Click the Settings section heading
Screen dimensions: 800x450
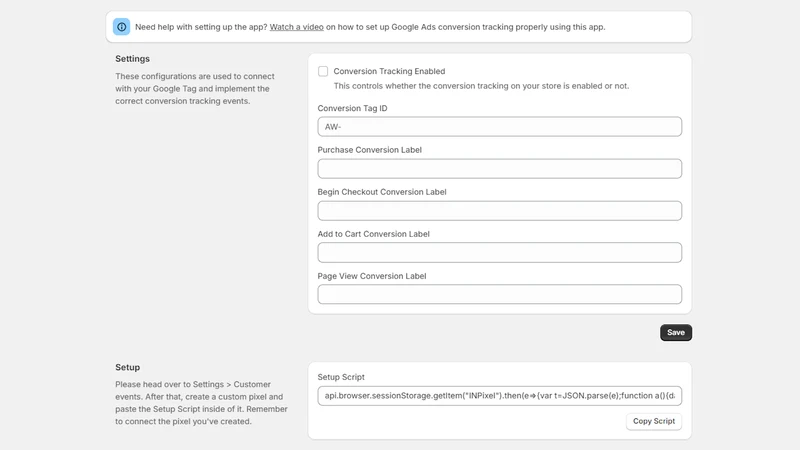pyautogui.click(x=132, y=59)
